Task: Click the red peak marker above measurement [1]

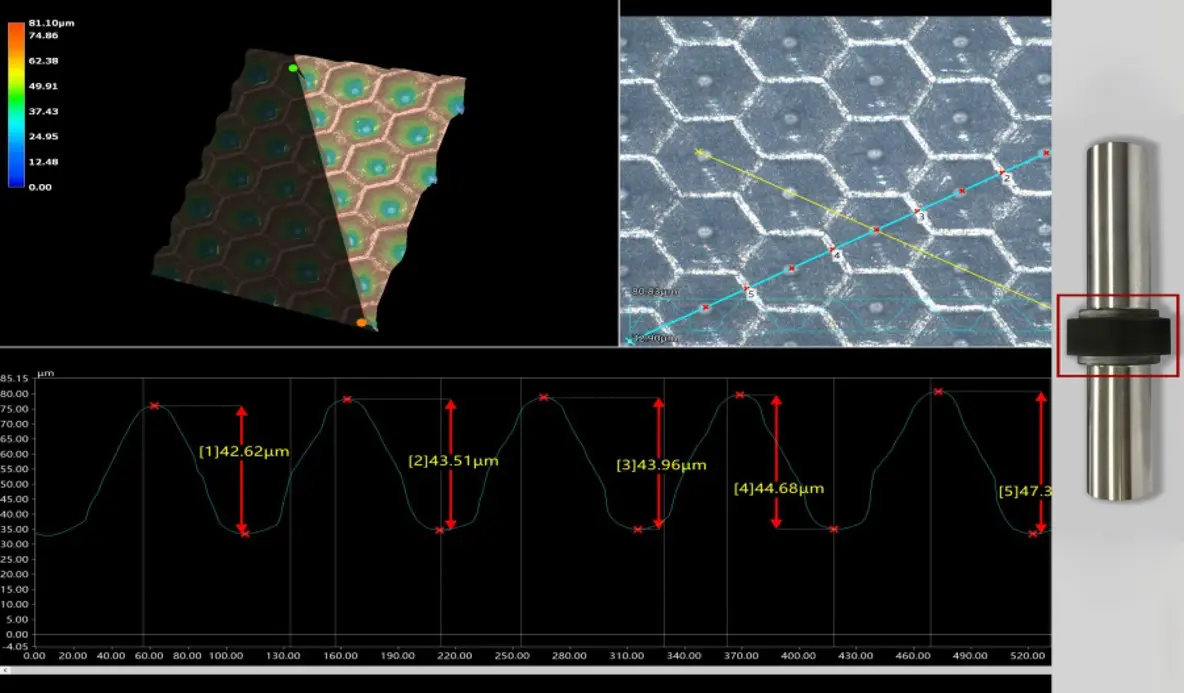Action: [154, 405]
